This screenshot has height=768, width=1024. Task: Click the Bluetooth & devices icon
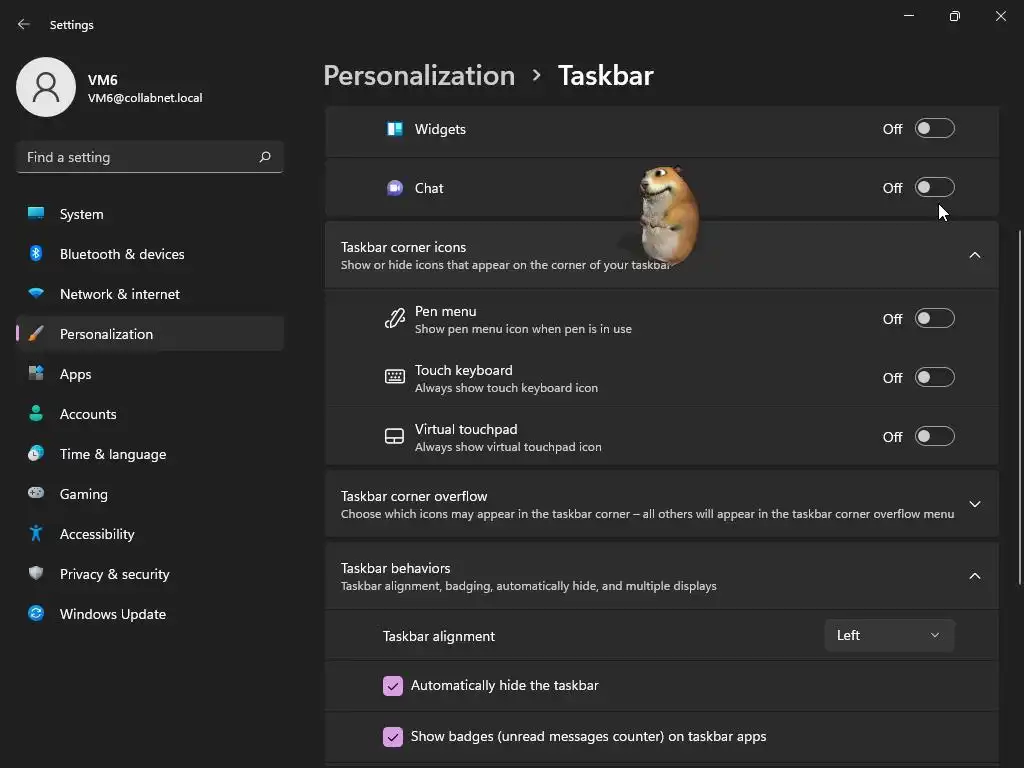[x=36, y=254]
